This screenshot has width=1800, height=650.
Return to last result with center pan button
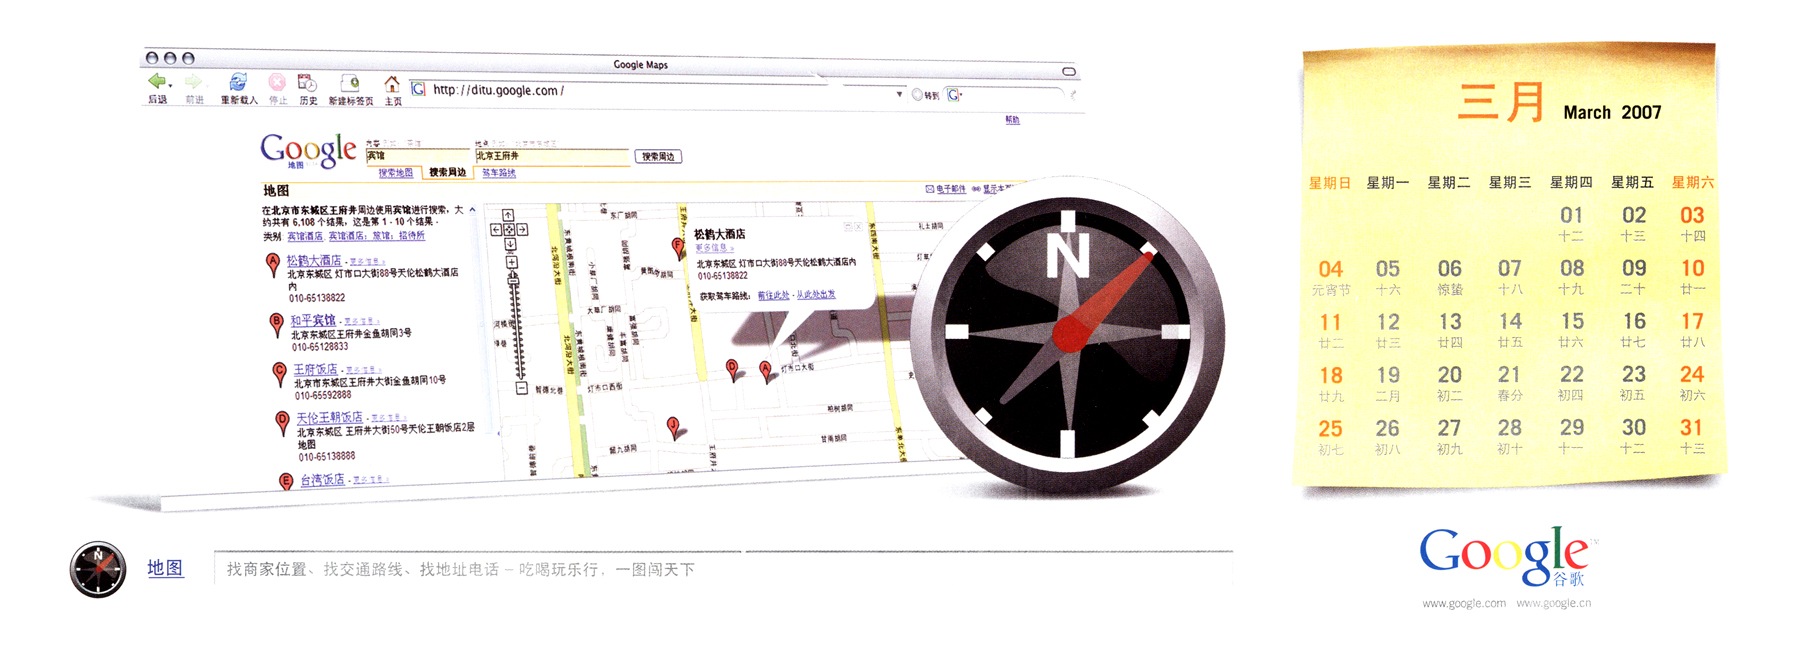[x=509, y=230]
